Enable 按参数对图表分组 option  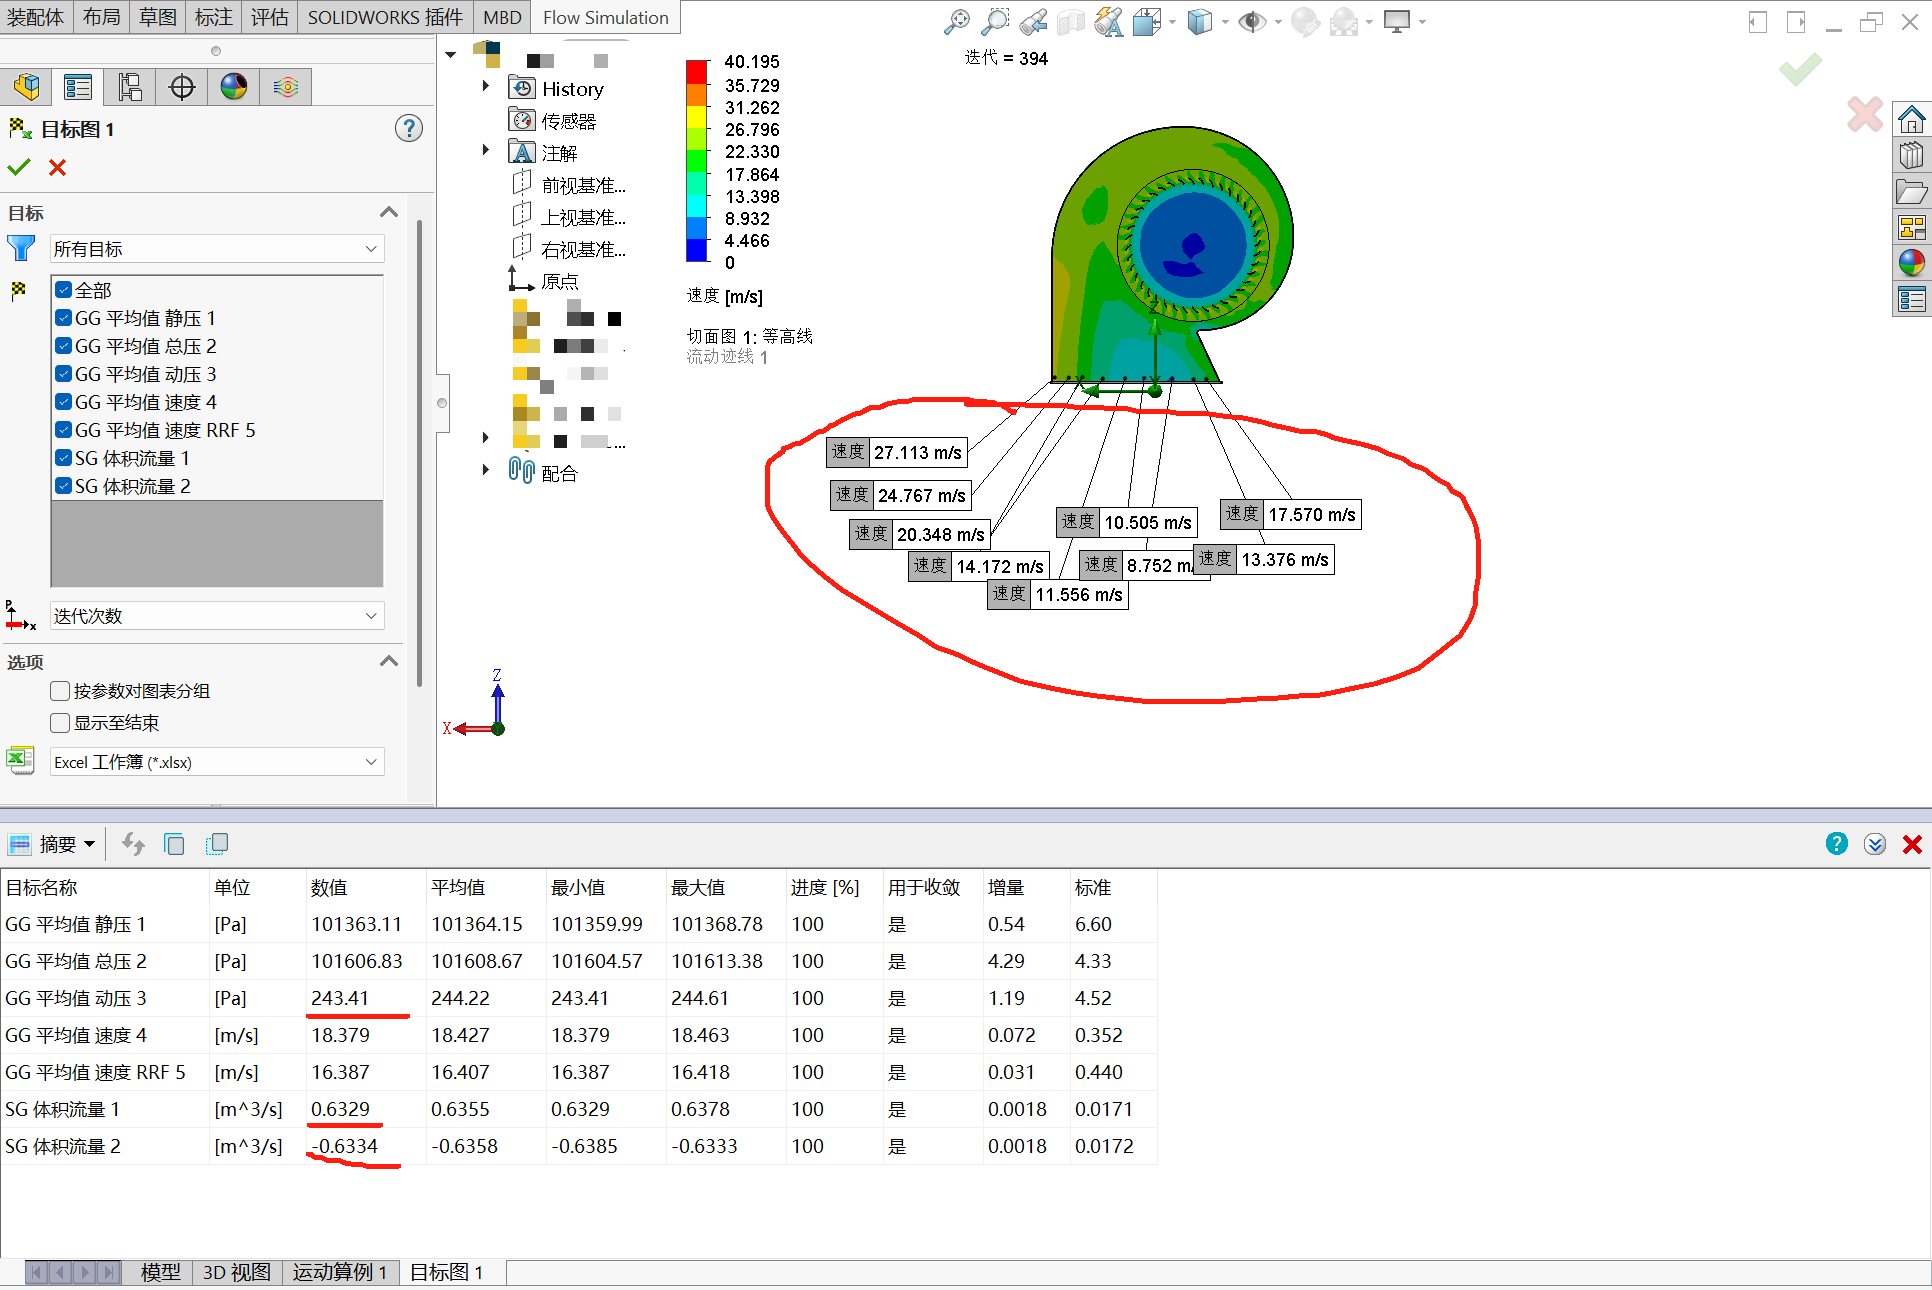(x=60, y=691)
